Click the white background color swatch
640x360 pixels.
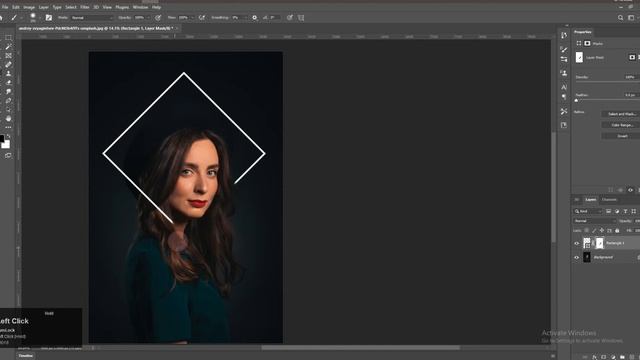pyautogui.click(x=6, y=144)
